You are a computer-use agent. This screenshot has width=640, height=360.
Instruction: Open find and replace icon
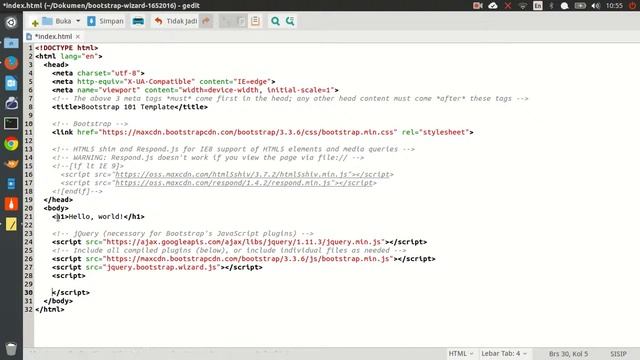tap(290, 21)
